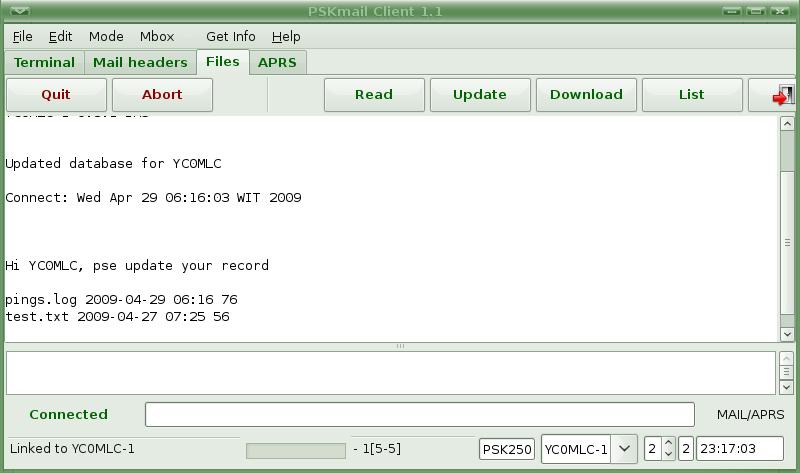Click the small box showing 2 beside spinner

click(686, 449)
